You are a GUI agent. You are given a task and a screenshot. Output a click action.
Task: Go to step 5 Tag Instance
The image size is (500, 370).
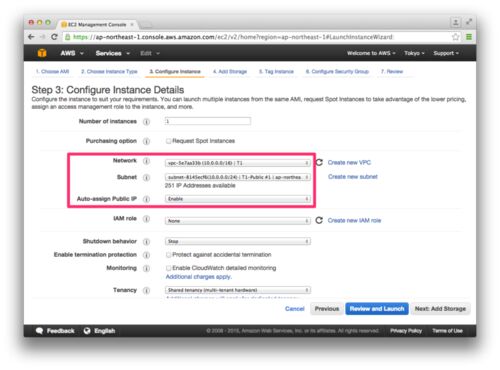[276, 72]
